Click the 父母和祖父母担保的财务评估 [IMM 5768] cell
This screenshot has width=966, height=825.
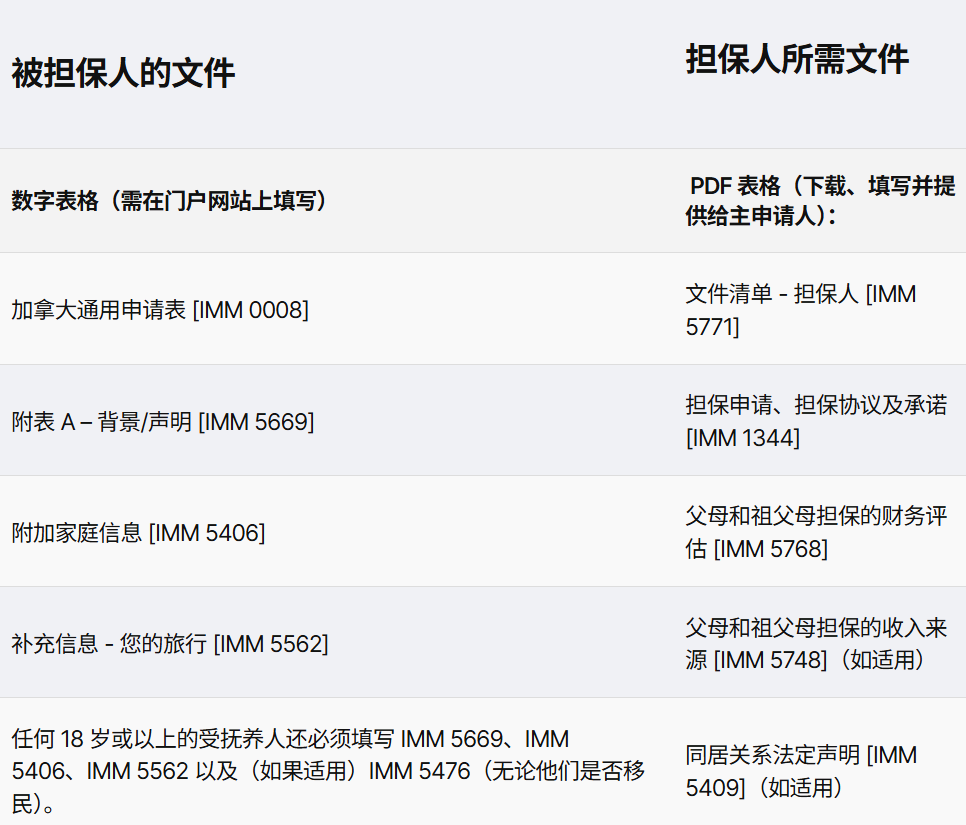(x=816, y=532)
